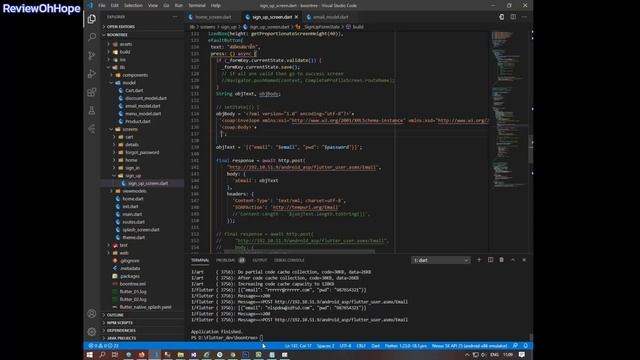Switch to the DEBUG CONSOLE tab

[289, 260]
